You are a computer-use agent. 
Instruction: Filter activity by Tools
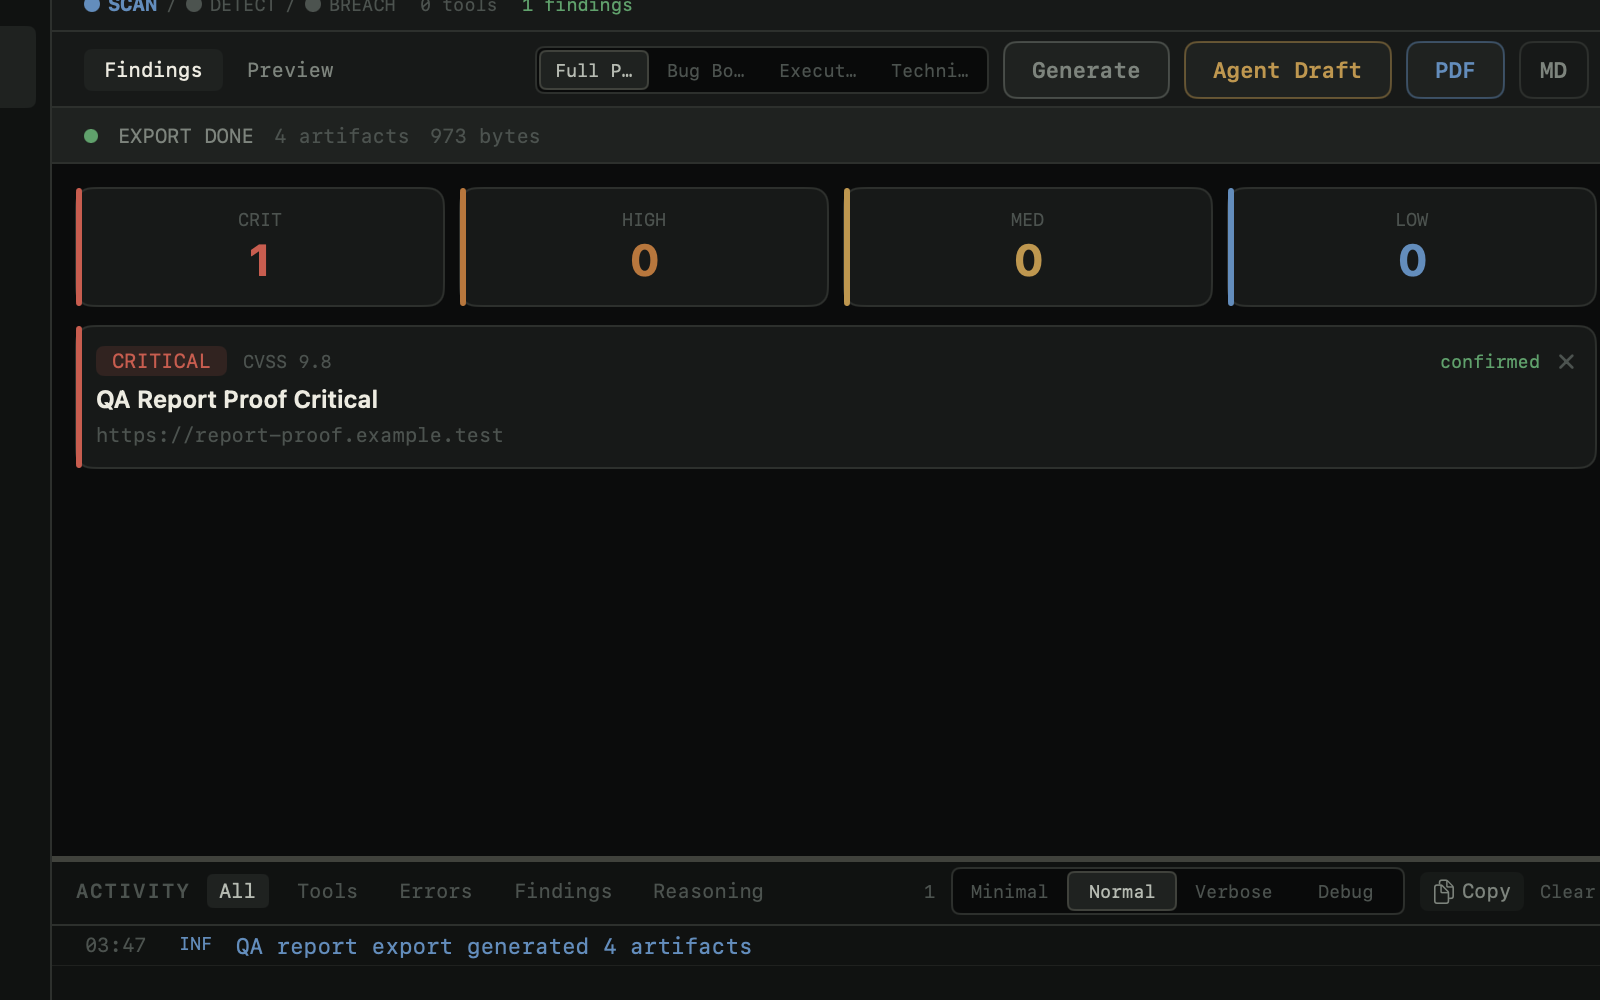[327, 891]
